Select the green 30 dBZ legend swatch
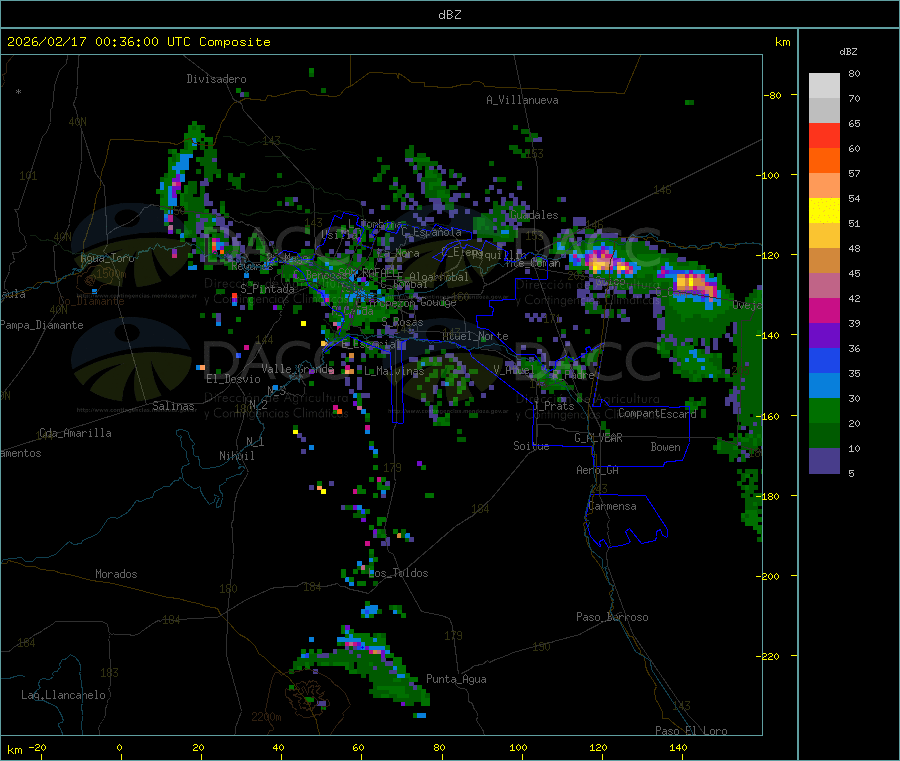 click(x=824, y=410)
